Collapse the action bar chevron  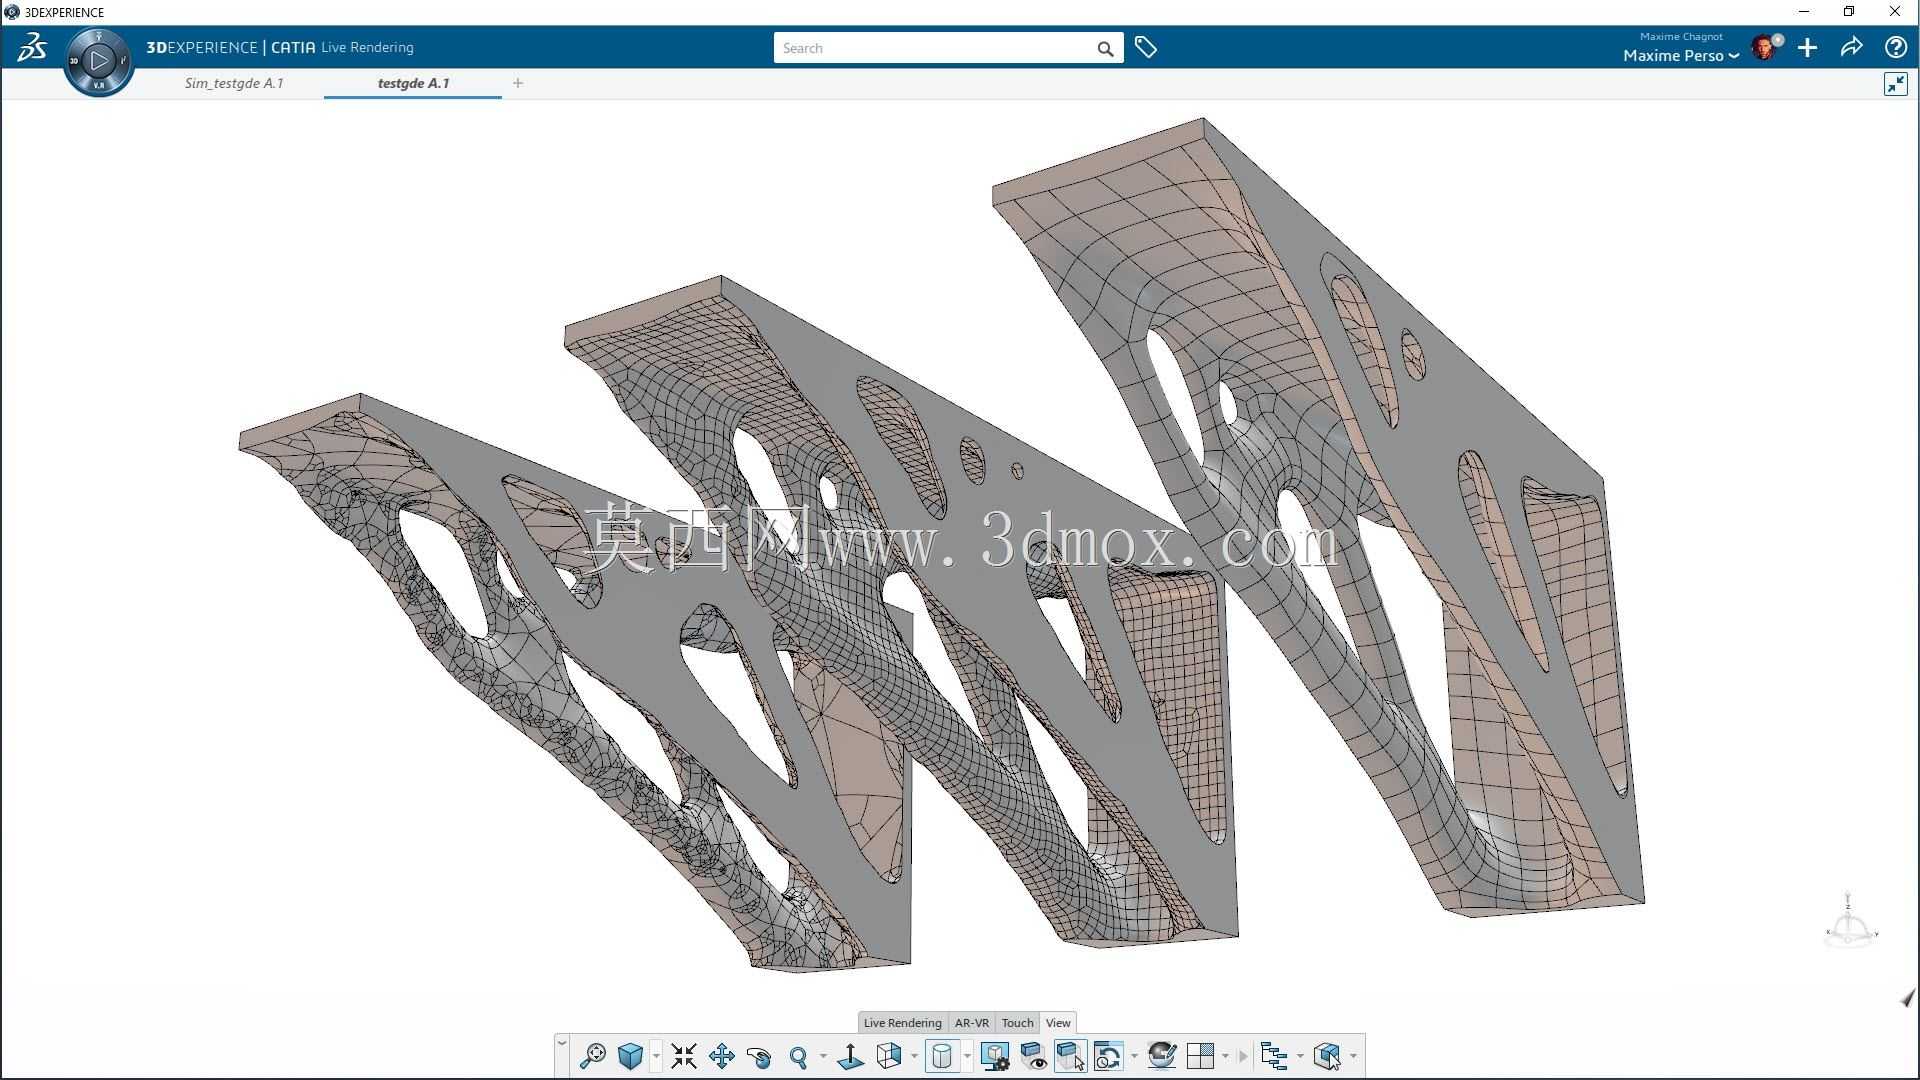tap(562, 1043)
